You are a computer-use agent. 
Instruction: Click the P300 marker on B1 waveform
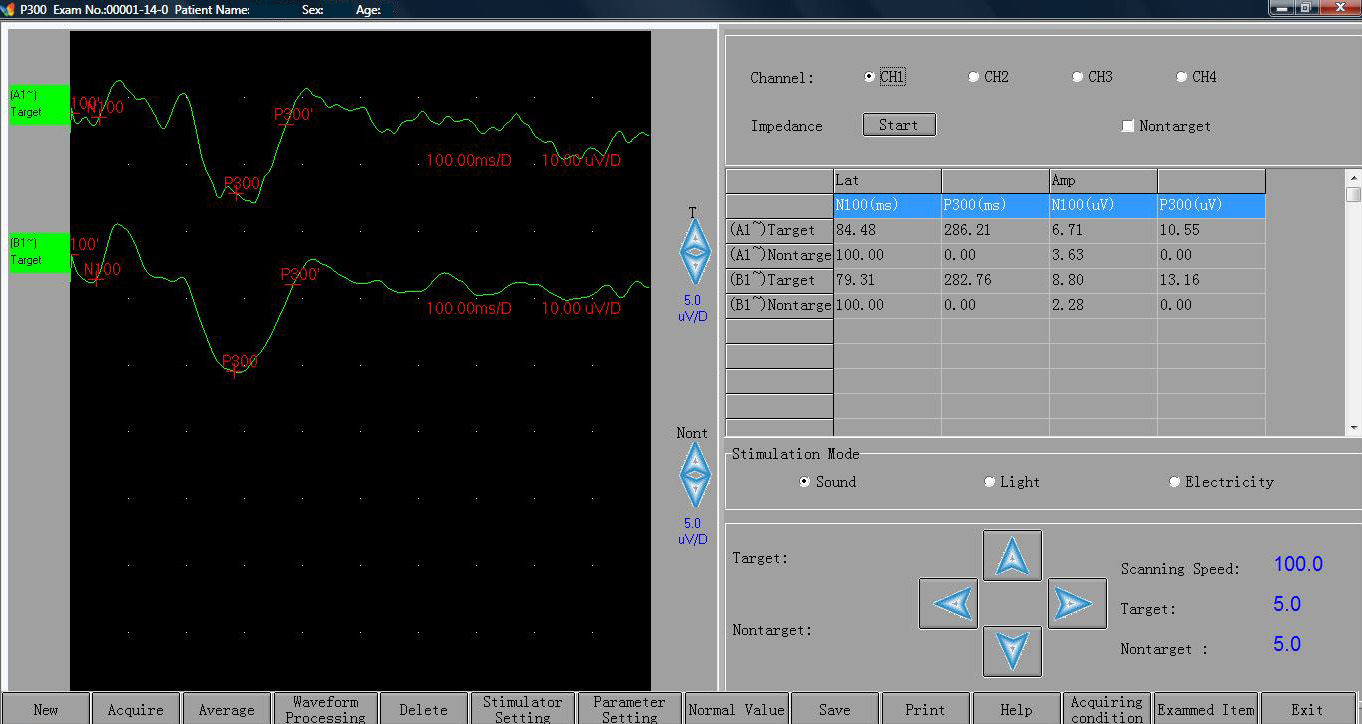(x=239, y=362)
